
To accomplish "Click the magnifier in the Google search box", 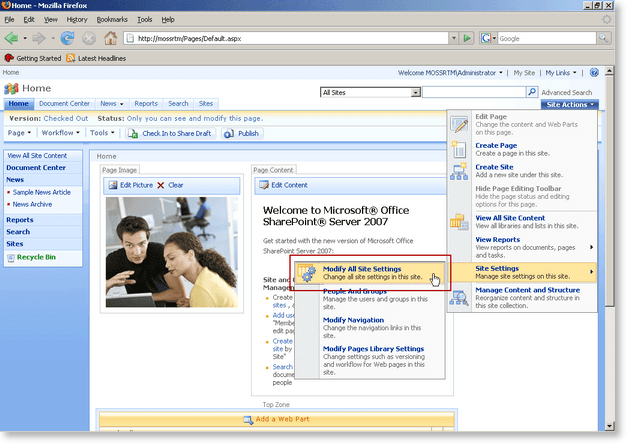I will (603, 38).
